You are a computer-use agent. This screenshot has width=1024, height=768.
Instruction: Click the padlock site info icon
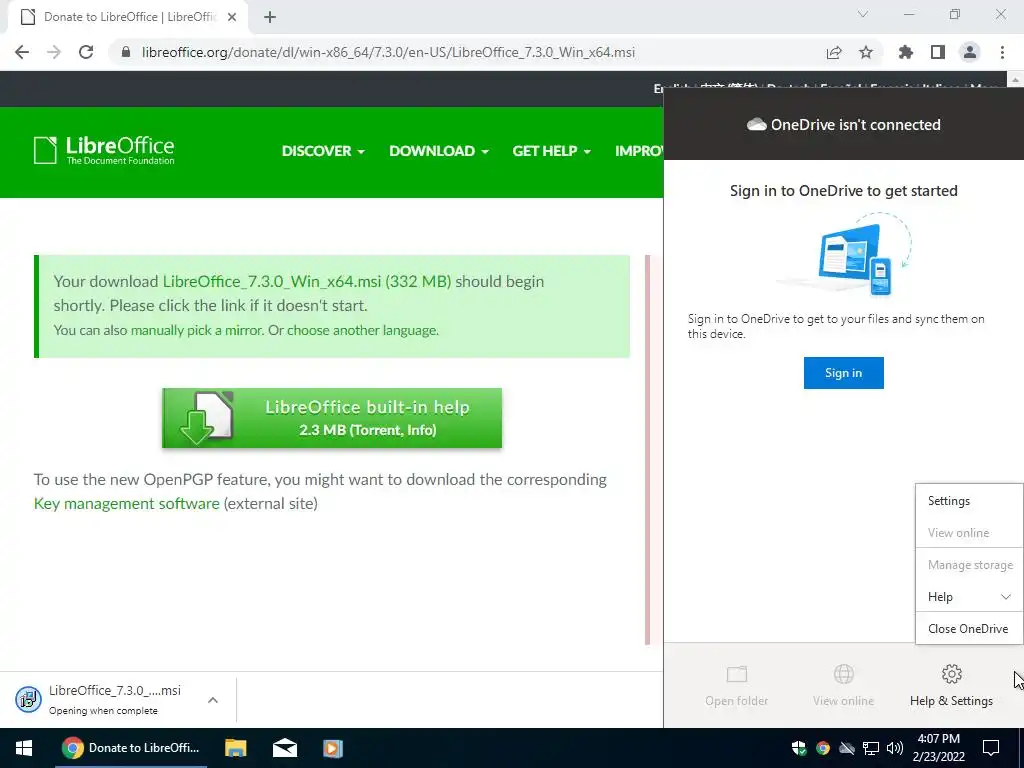click(x=126, y=52)
